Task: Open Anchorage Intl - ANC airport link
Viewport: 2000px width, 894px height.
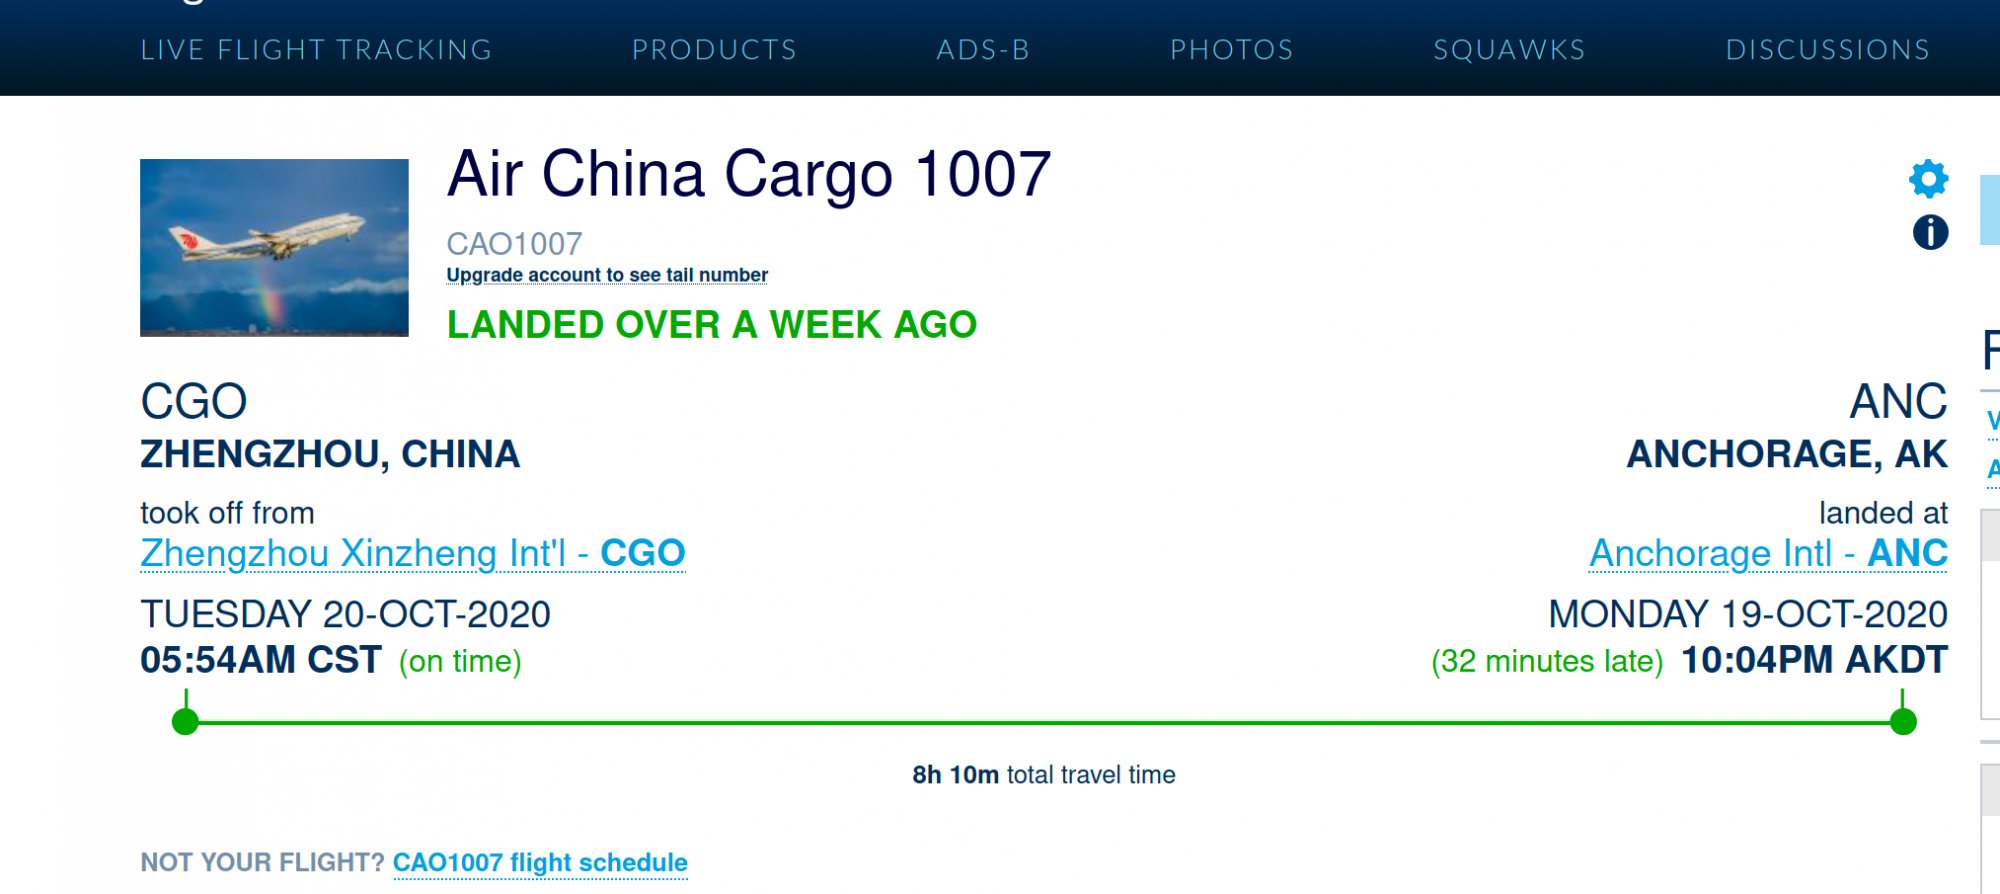Action: coord(1768,553)
